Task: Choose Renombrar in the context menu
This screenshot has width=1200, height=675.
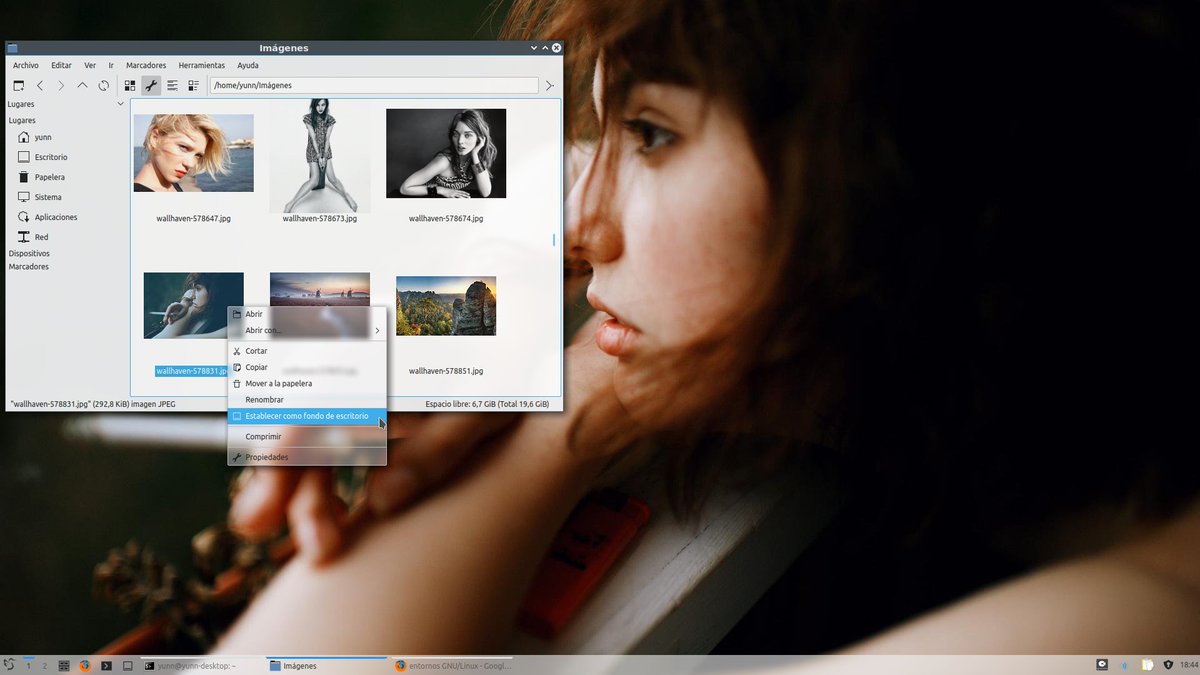Action: click(307, 400)
